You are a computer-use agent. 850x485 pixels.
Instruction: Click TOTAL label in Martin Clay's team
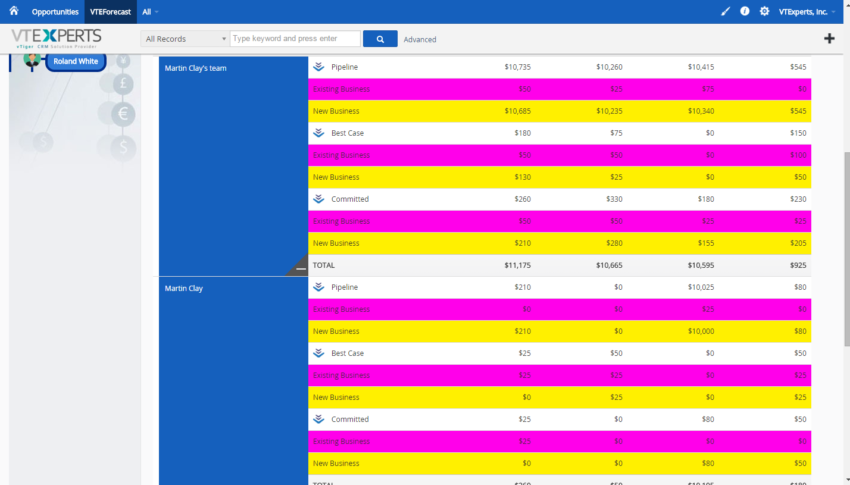click(x=324, y=266)
